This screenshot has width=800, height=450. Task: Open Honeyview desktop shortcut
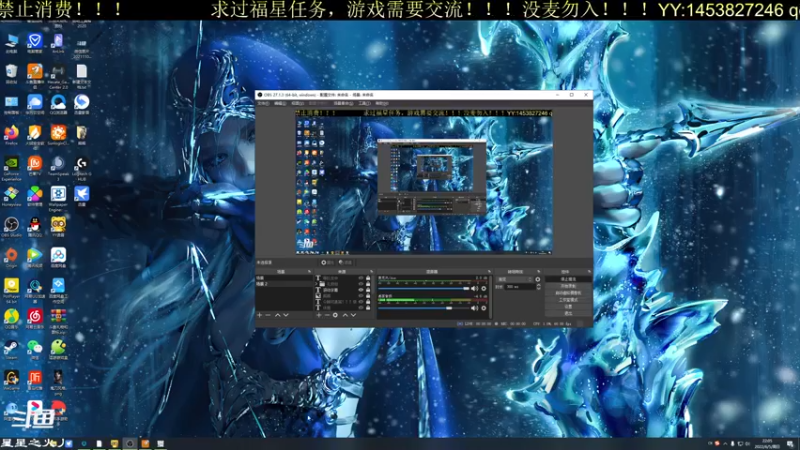coord(11,195)
